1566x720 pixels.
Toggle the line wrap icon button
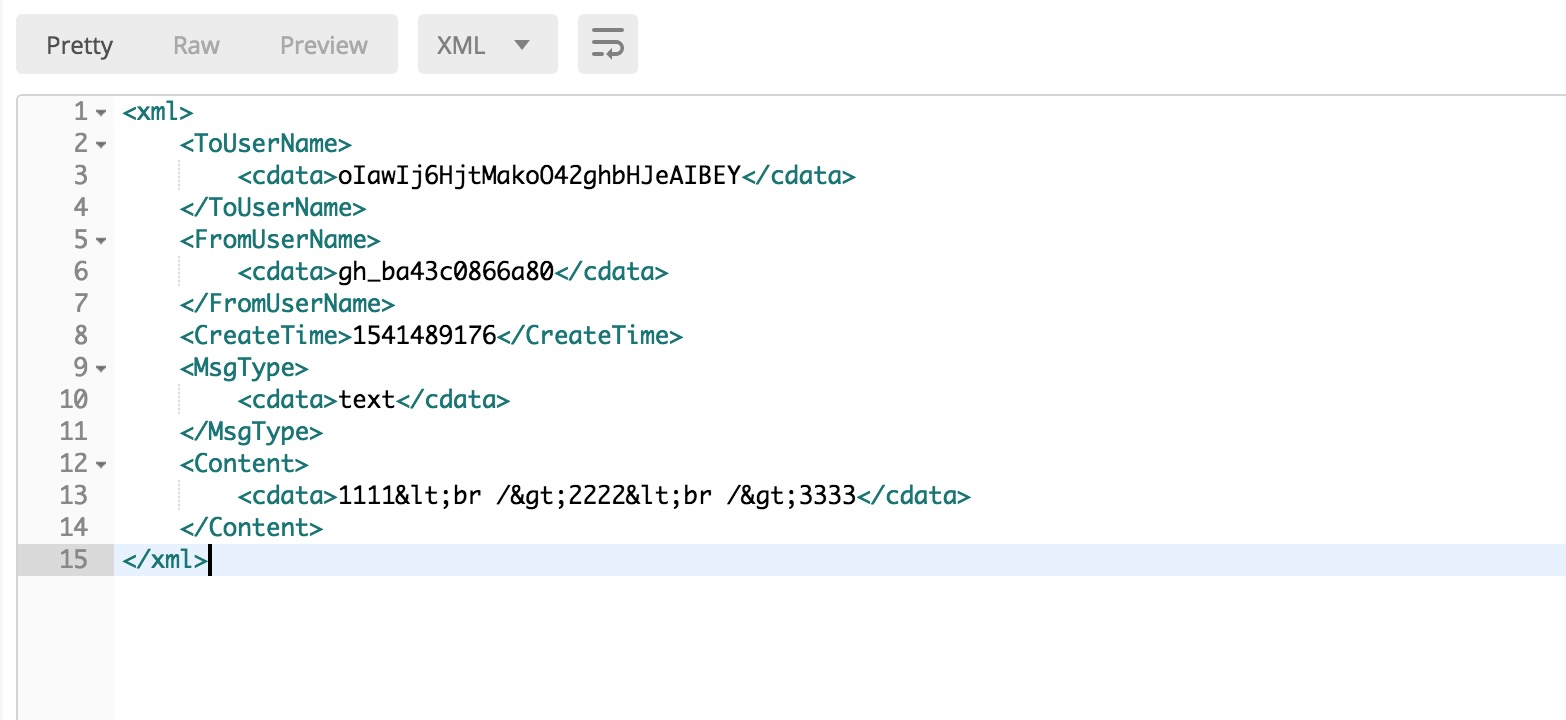point(608,44)
